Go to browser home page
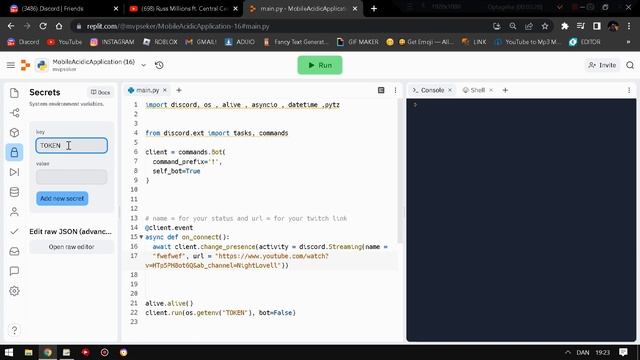Viewport: 640px width, 360px height. pyautogui.click(x=59, y=26)
